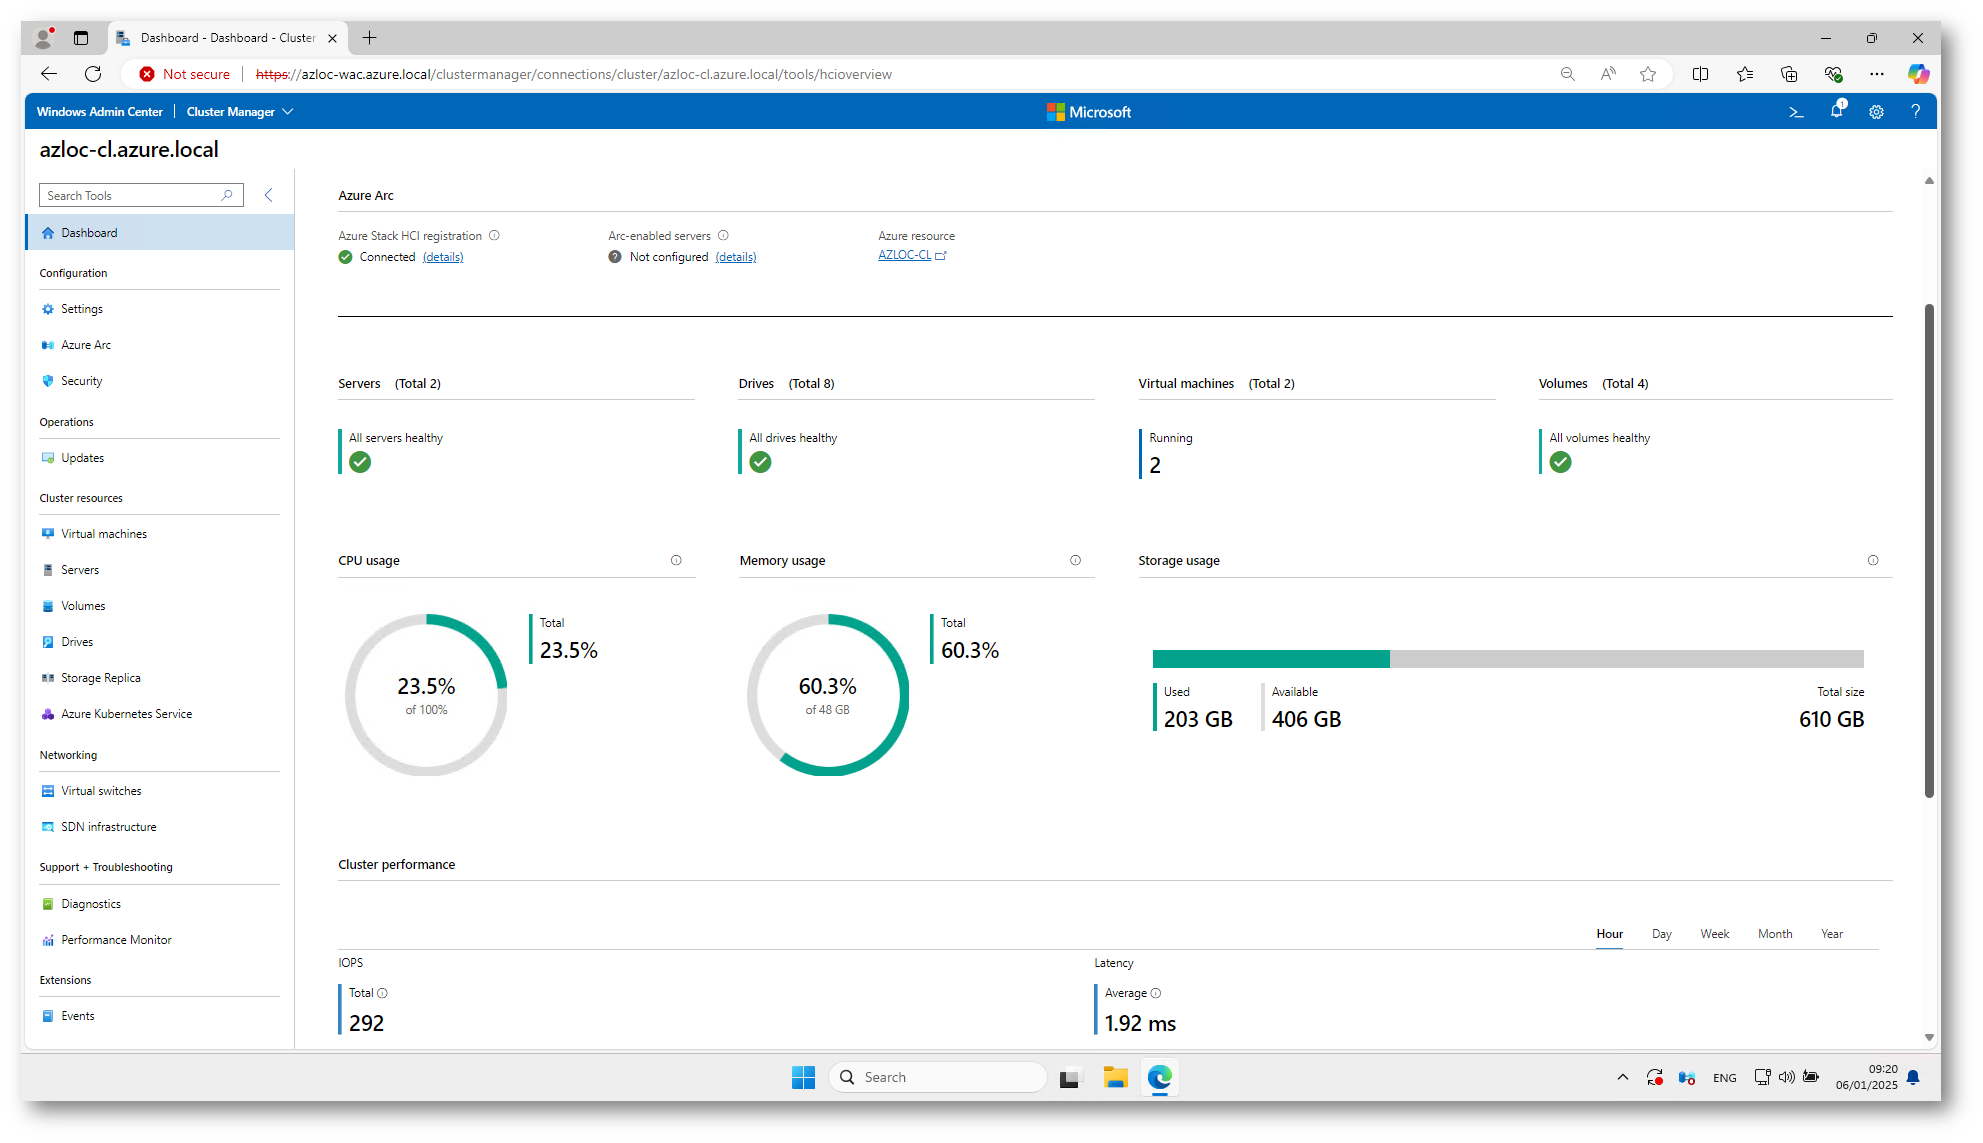Click info icon beside IOPS Total
1983x1143 pixels.
(x=382, y=993)
